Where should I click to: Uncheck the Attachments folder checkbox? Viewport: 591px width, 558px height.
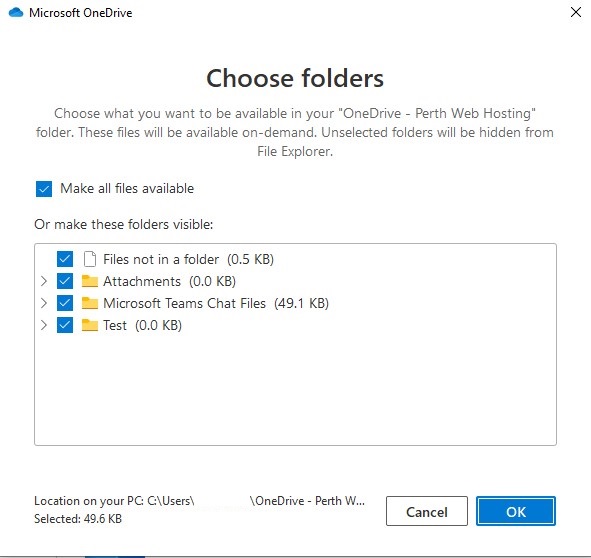65,281
